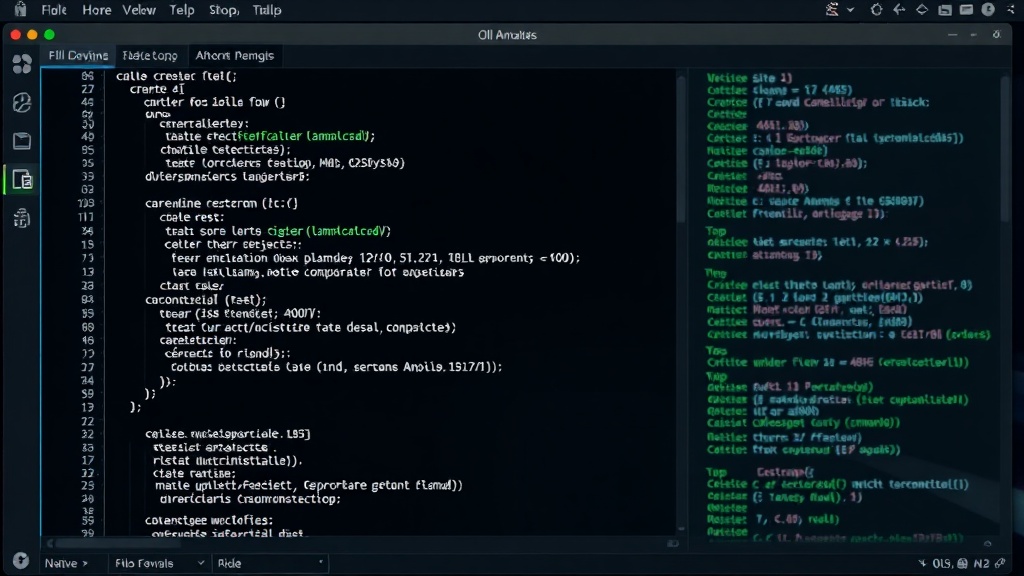1024x576 pixels.
Task: Click code line 'carenline cesterom (lc:()'
Action: [221, 203]
